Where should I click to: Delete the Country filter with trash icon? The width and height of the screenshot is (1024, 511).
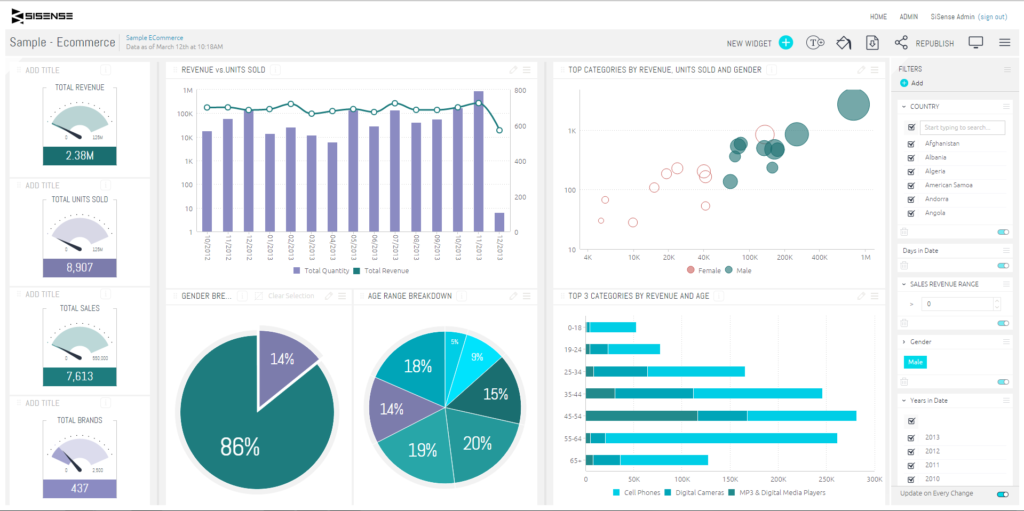pos(904,231)
